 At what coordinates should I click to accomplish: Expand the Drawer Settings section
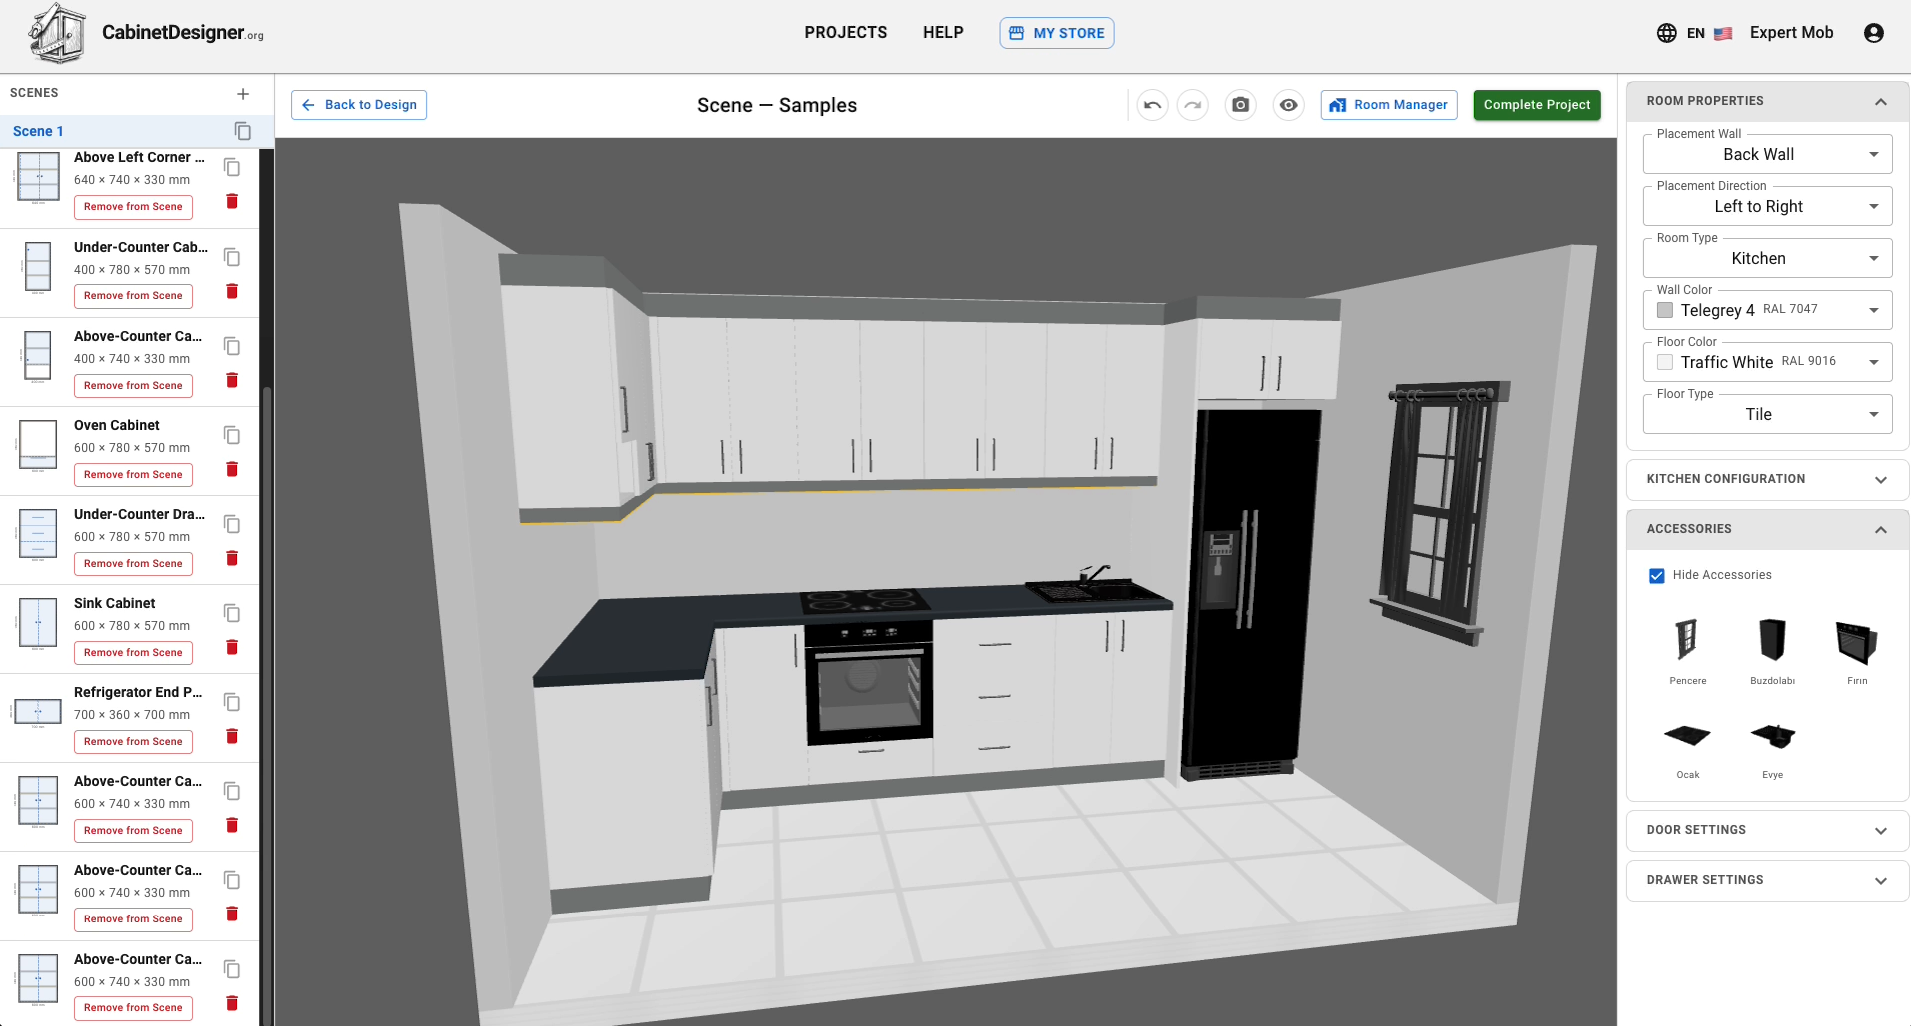coord(1767,880)
